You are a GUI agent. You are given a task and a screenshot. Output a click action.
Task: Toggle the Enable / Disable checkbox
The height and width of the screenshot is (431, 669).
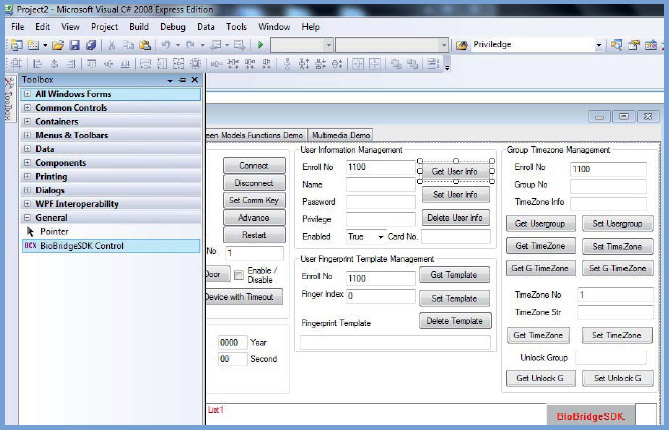[x=239, y=275]
